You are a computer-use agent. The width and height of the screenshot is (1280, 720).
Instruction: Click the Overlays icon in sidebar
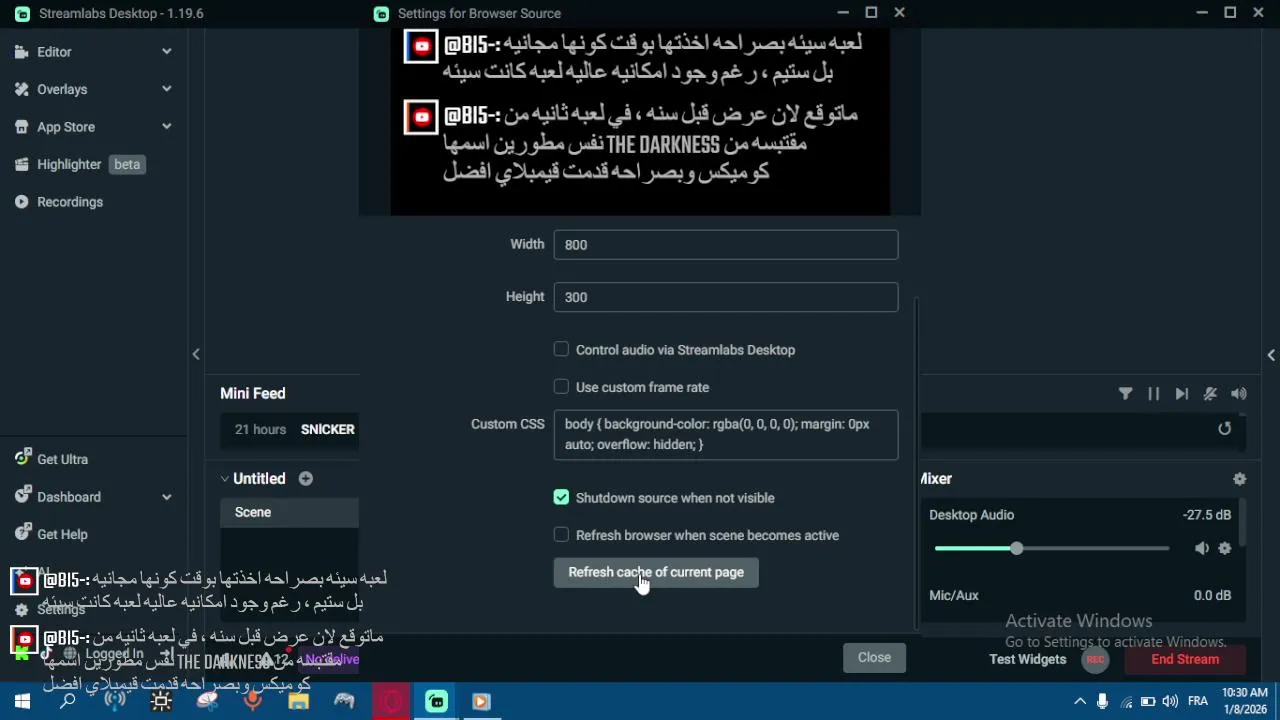[x=21, y=89]
